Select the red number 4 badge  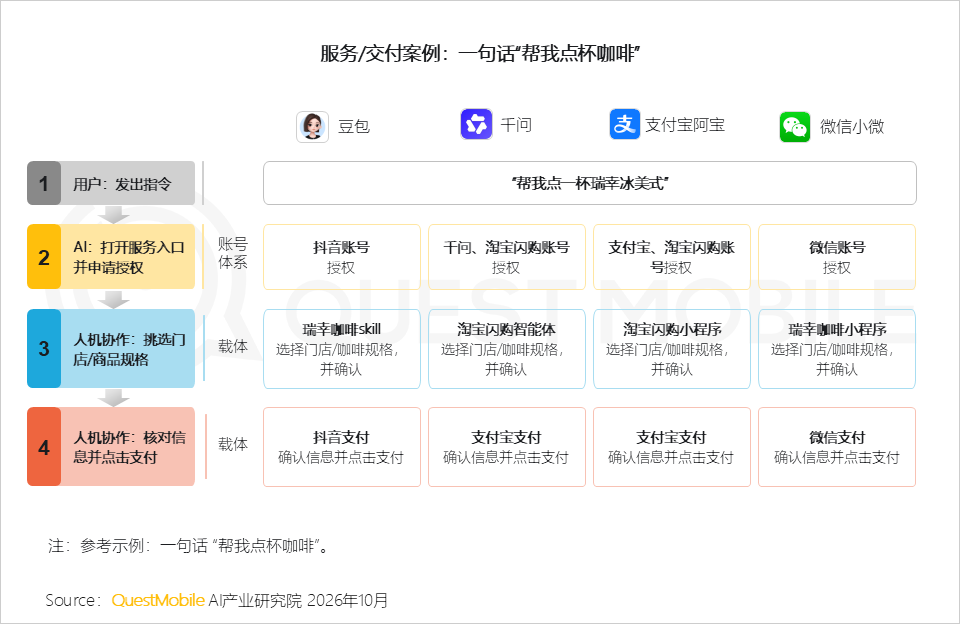pyautogui.click(x=44, y=446)
